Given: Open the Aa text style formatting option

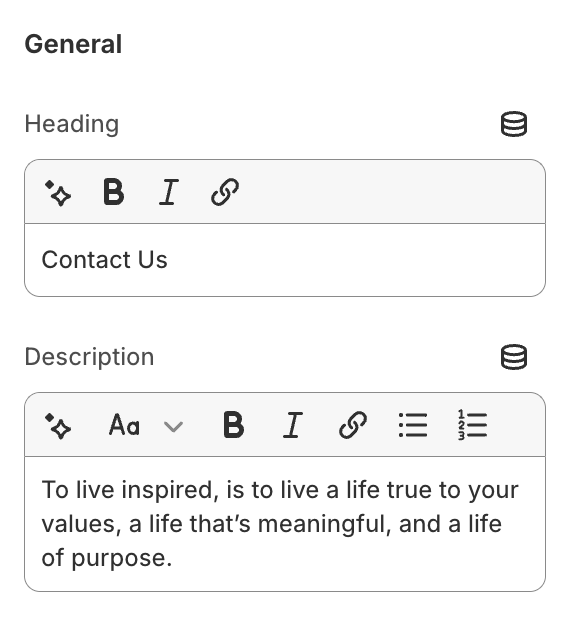Looking at the screenshot, I should (x=124, y=425).
